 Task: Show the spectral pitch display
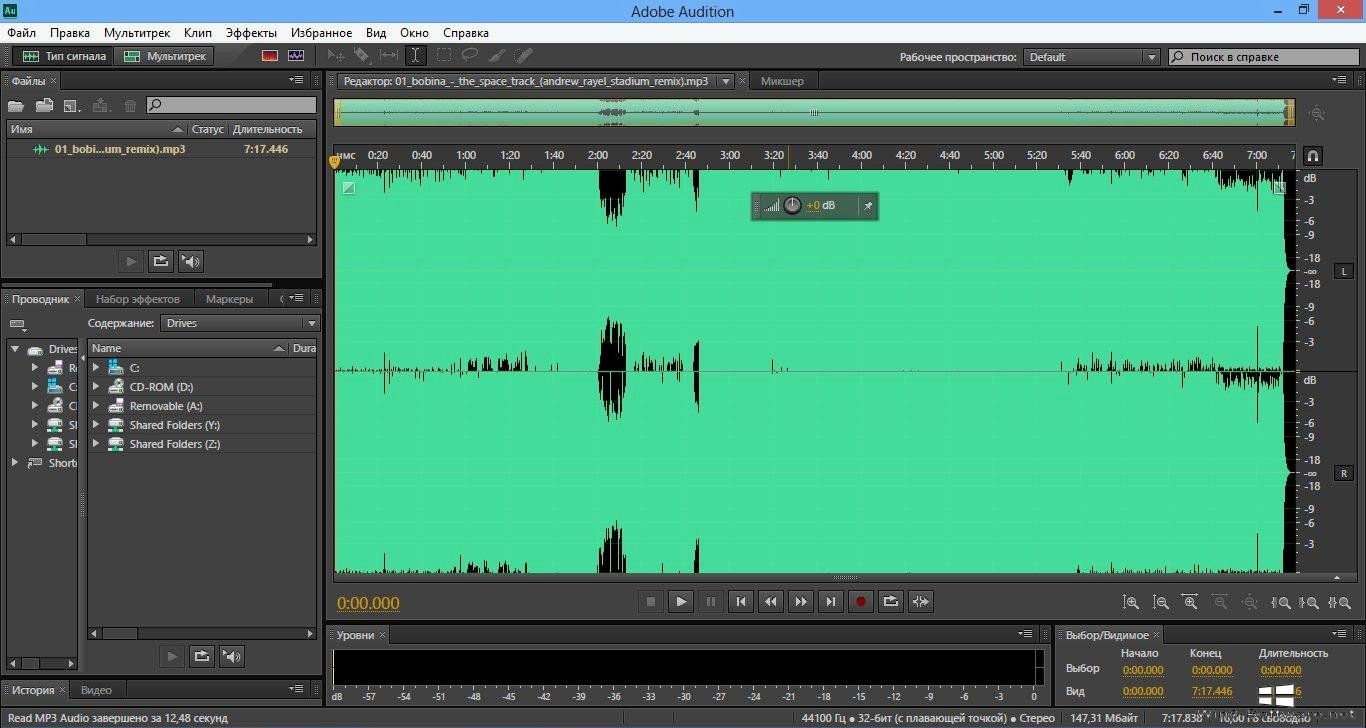point(296,56)
